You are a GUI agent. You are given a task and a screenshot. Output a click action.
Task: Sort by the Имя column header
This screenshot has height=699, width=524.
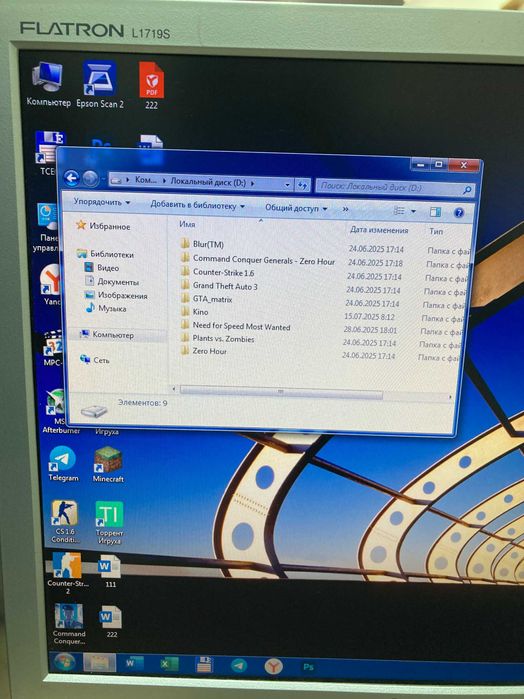[x=187, y=224]
